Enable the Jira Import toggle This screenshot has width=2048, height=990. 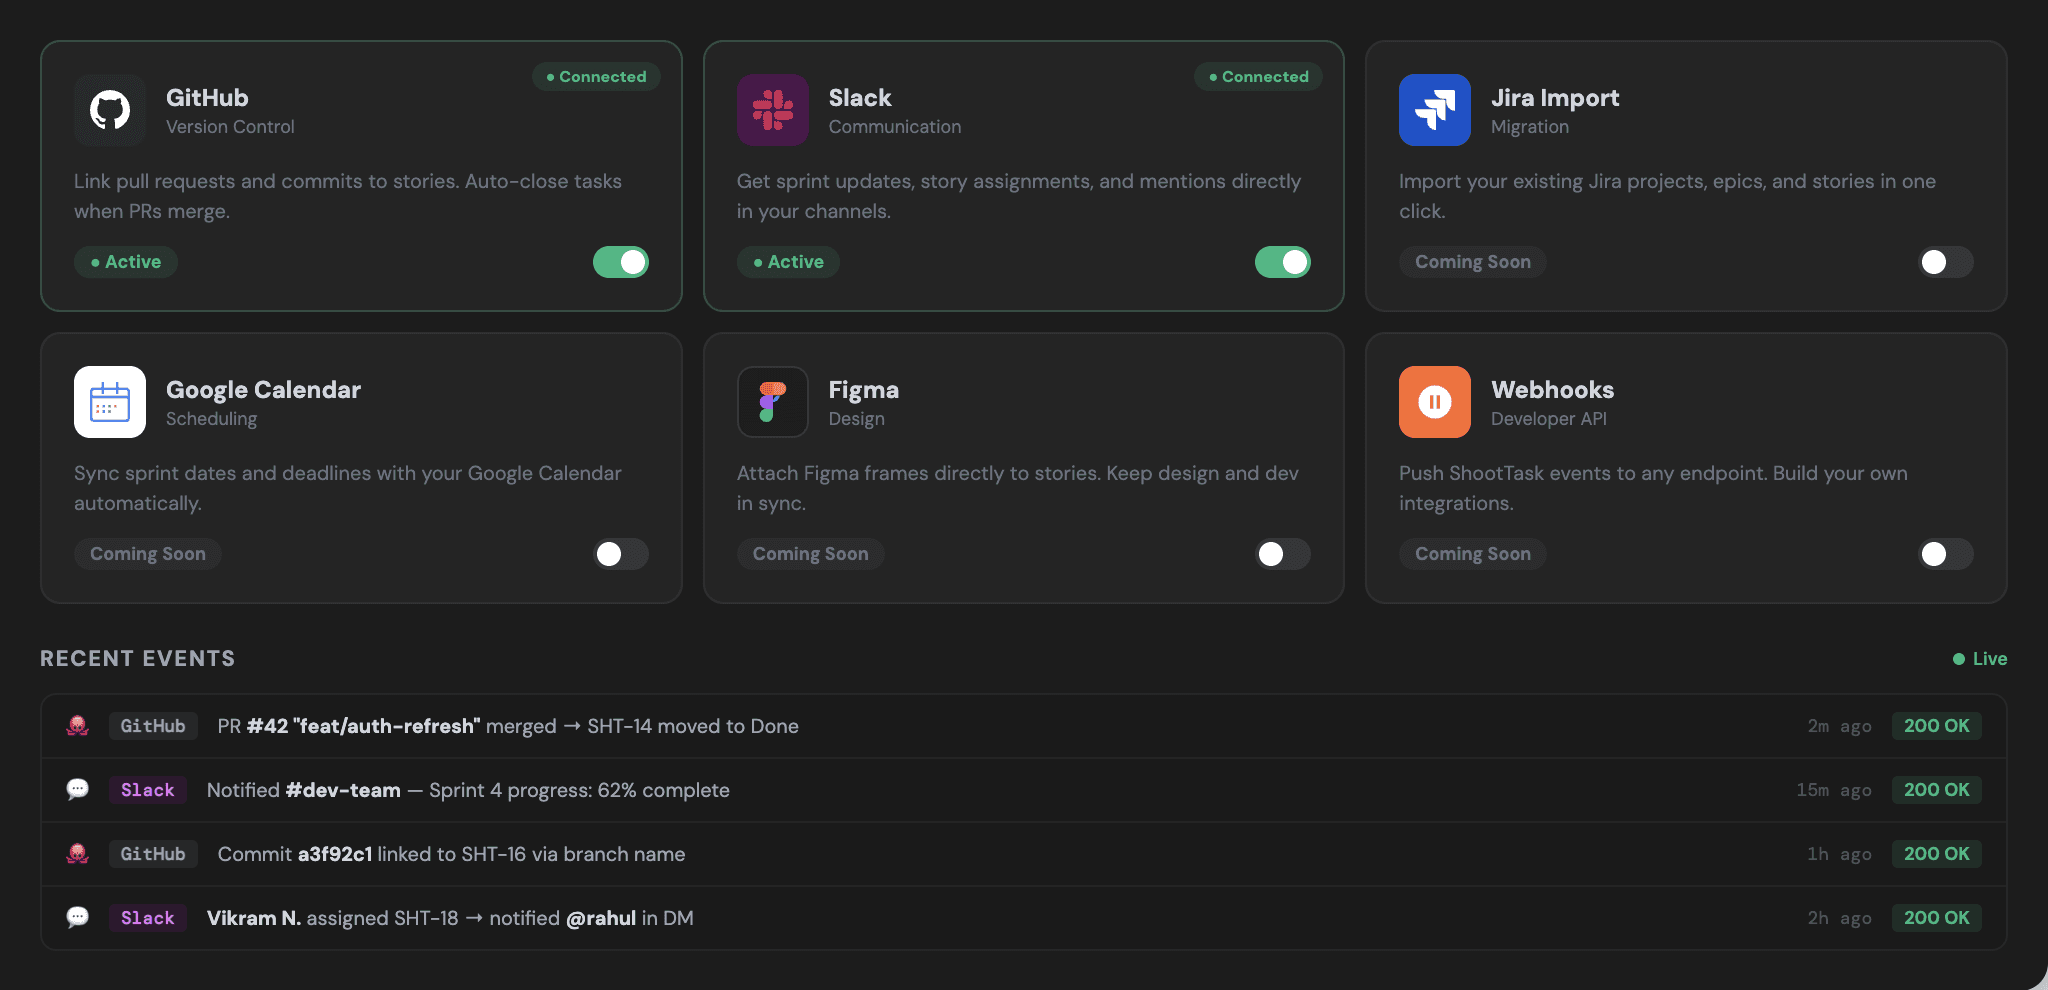point(1945,262)
